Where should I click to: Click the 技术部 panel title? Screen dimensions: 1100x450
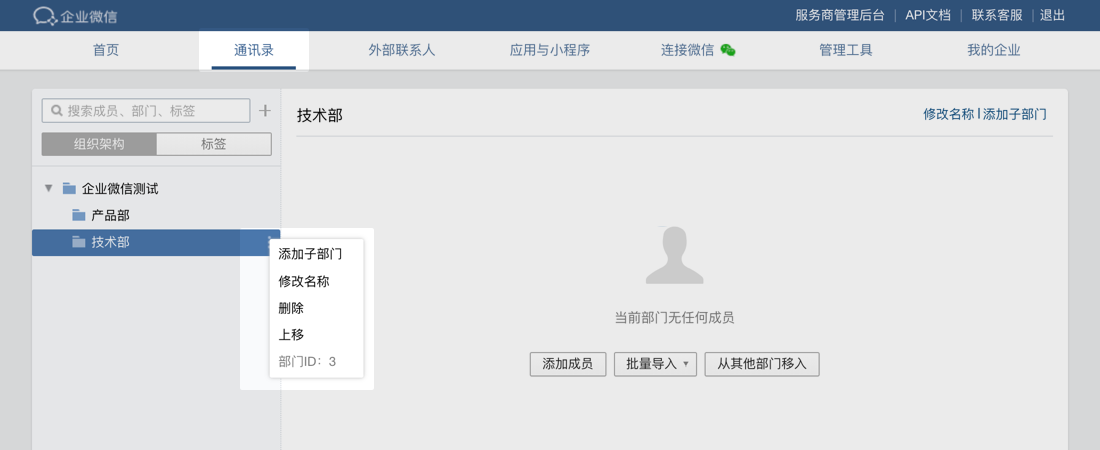(320, 116)
